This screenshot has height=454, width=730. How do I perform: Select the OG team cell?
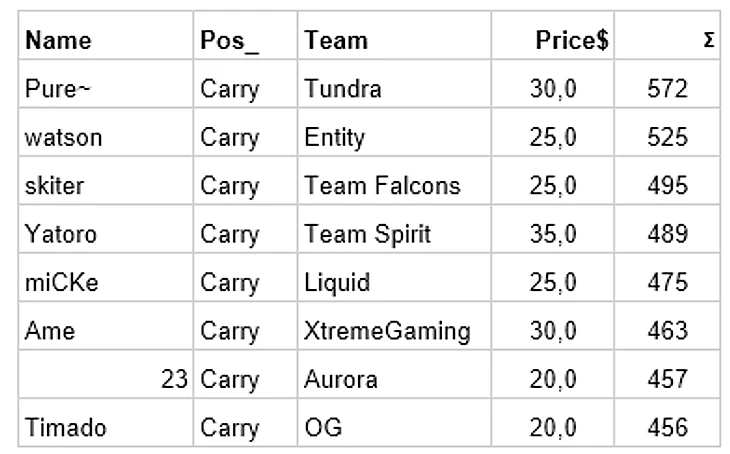[x=394, y=423]
